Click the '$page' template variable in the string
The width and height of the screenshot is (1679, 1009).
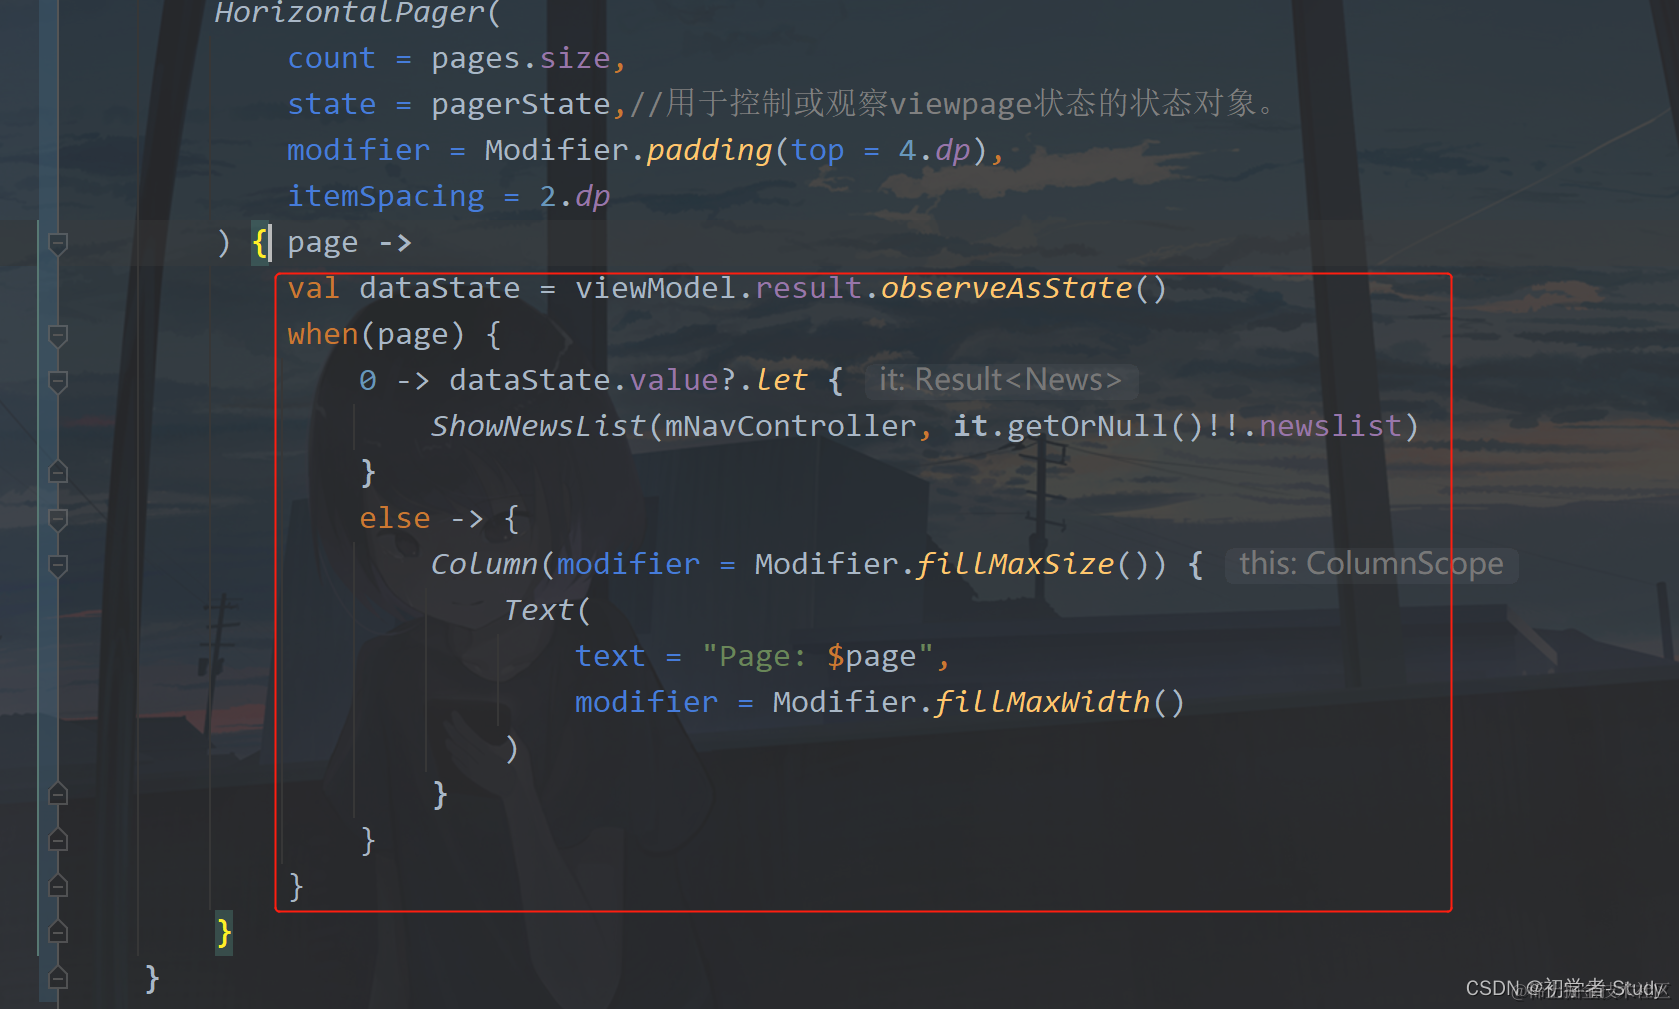coord(871,656)
